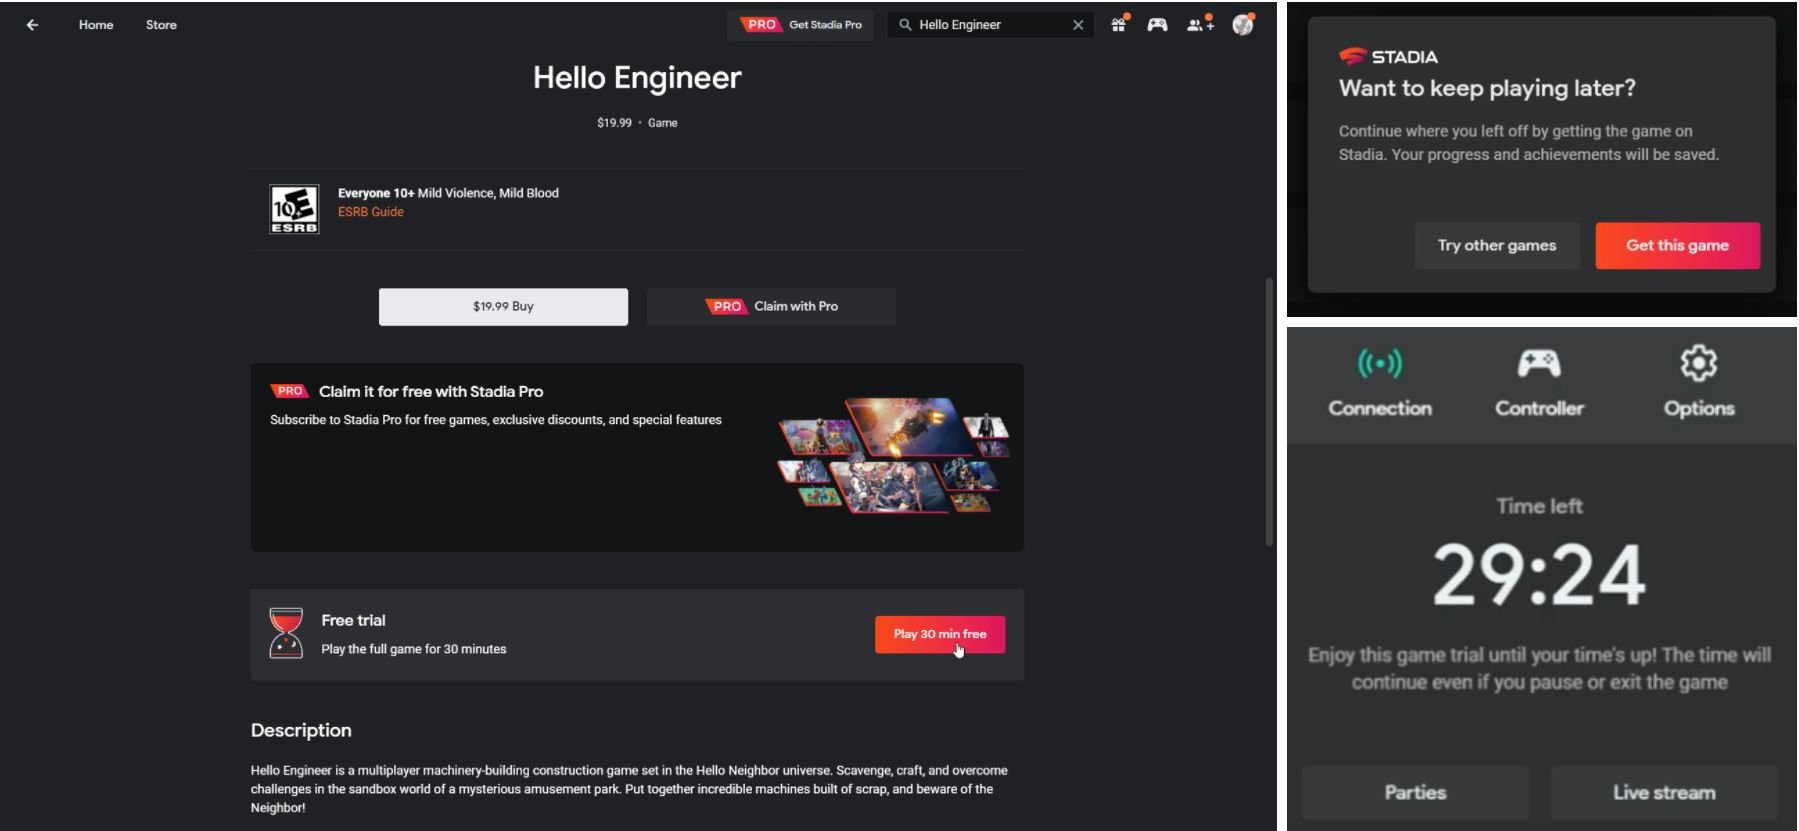Click the ESRB Everyone 10+ rating badge
The height and width of the screenshot is (831, 1799).
pyautogui.click(x=294, y=209)
